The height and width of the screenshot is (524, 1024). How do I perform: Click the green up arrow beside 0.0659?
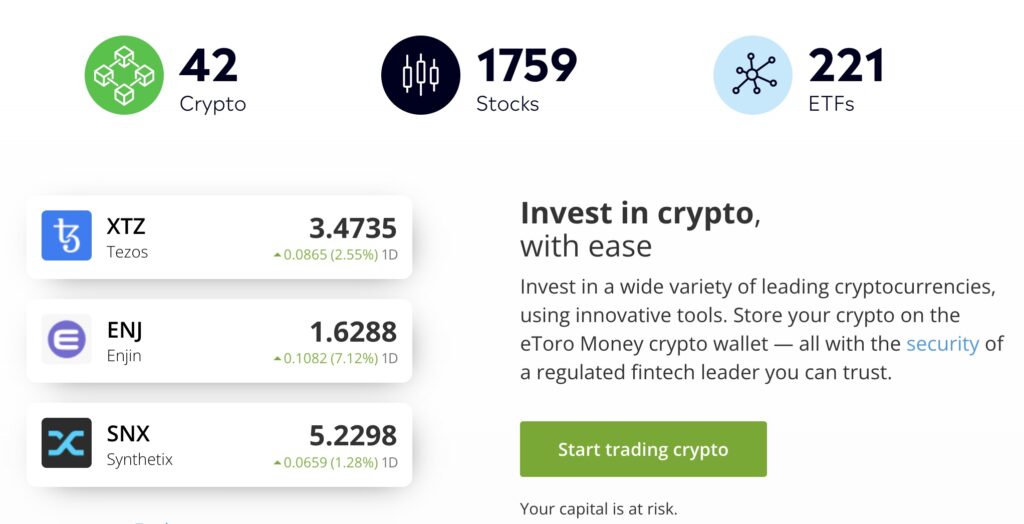pyautogui.click(x=277, y=463)
